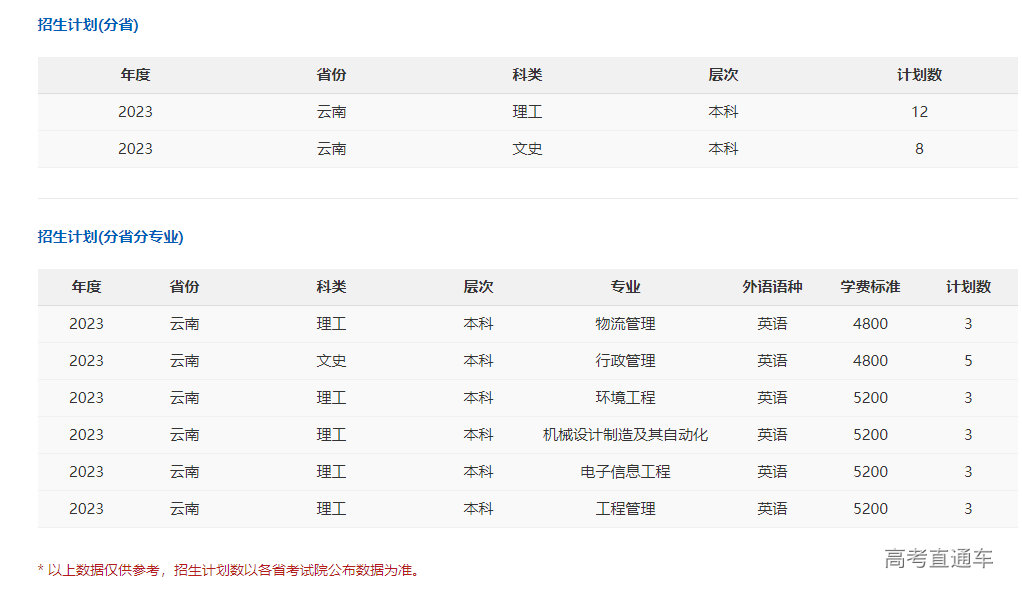
Task: Click the 招生计划(分省) section heading
Action: pos(88,25)
